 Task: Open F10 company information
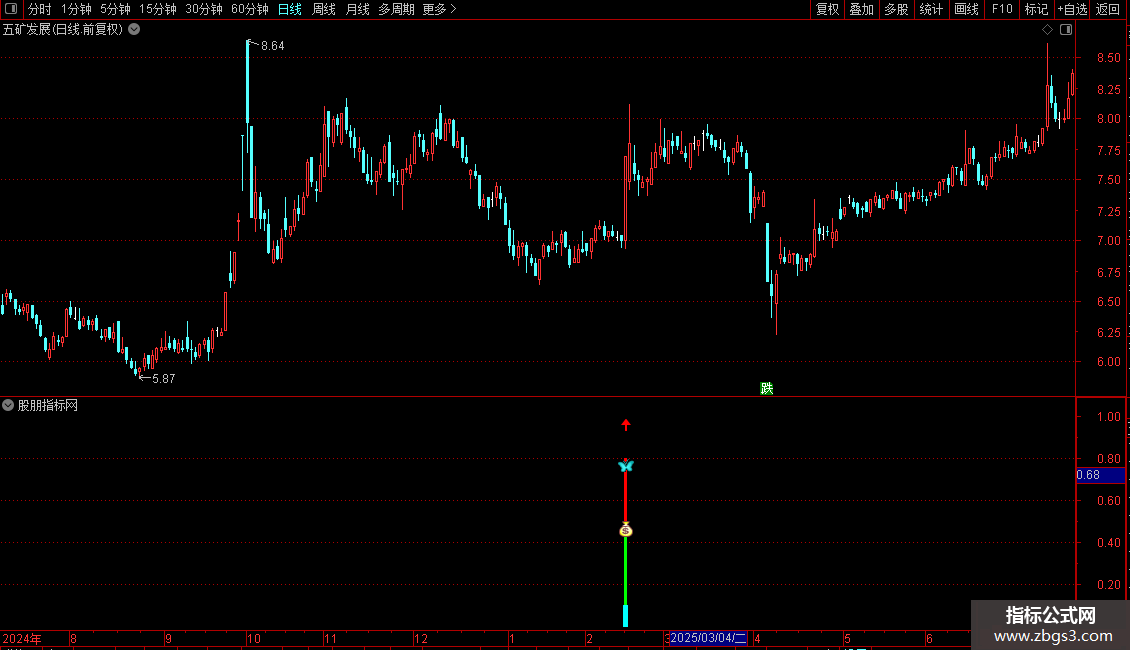(x=1002, y=9)
